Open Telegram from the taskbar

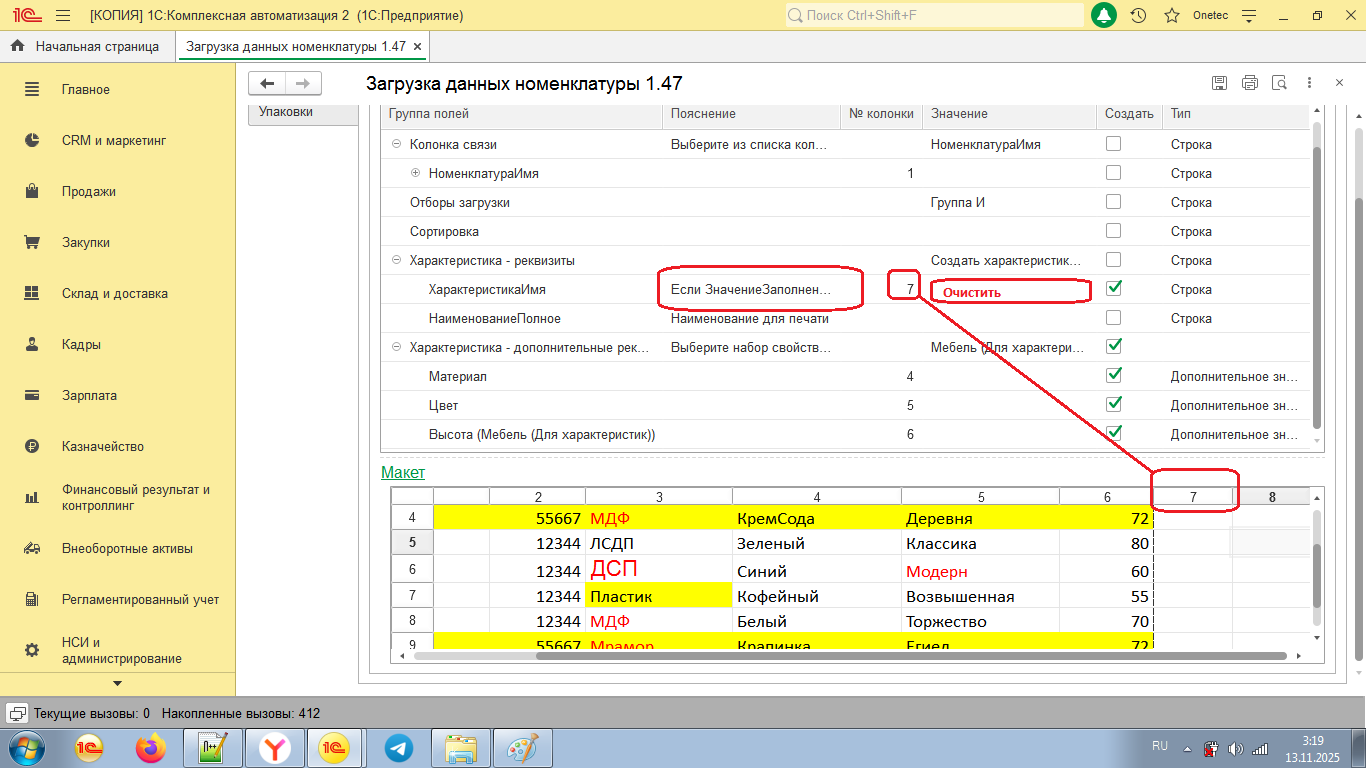coord(399,748)
